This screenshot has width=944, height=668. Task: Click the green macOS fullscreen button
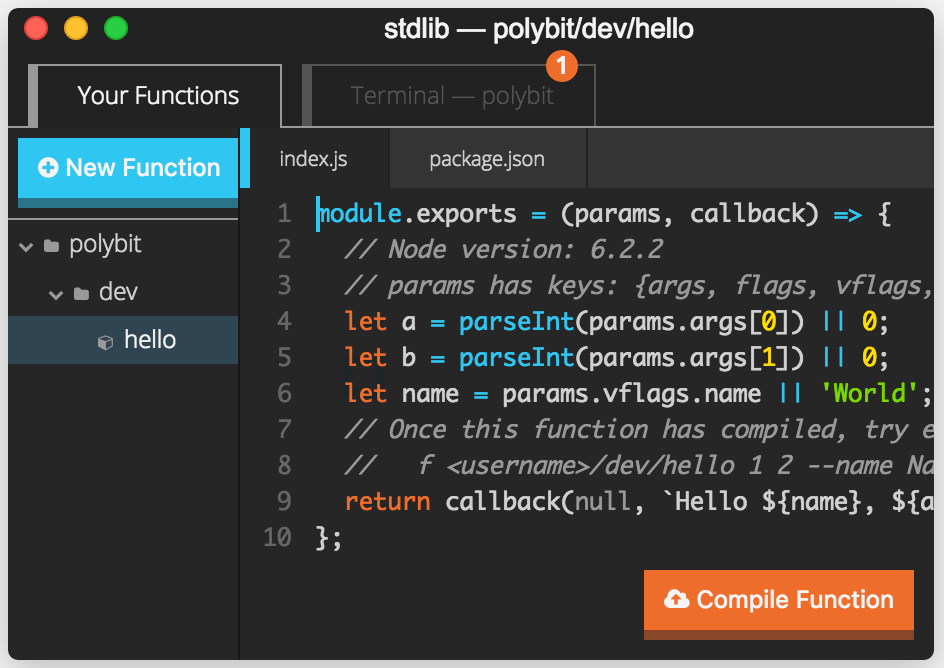[x=116, y=29]
